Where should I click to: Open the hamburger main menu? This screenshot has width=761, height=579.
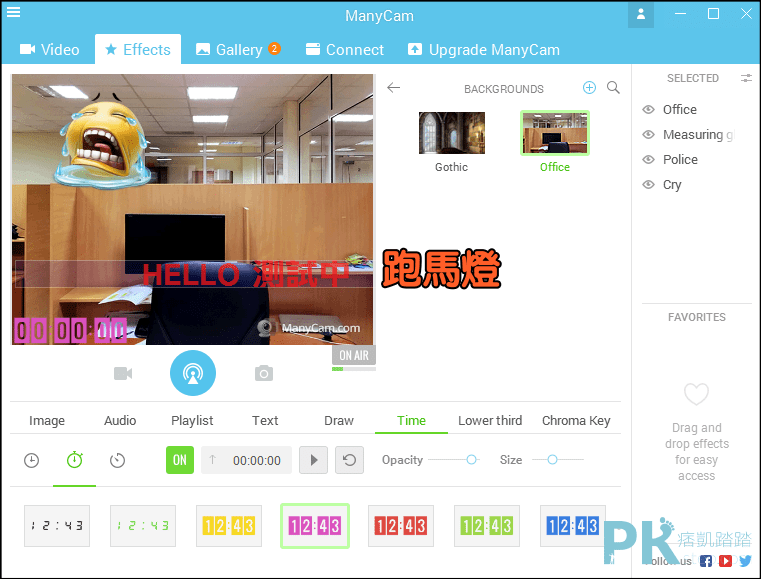(x=13, y=12)
